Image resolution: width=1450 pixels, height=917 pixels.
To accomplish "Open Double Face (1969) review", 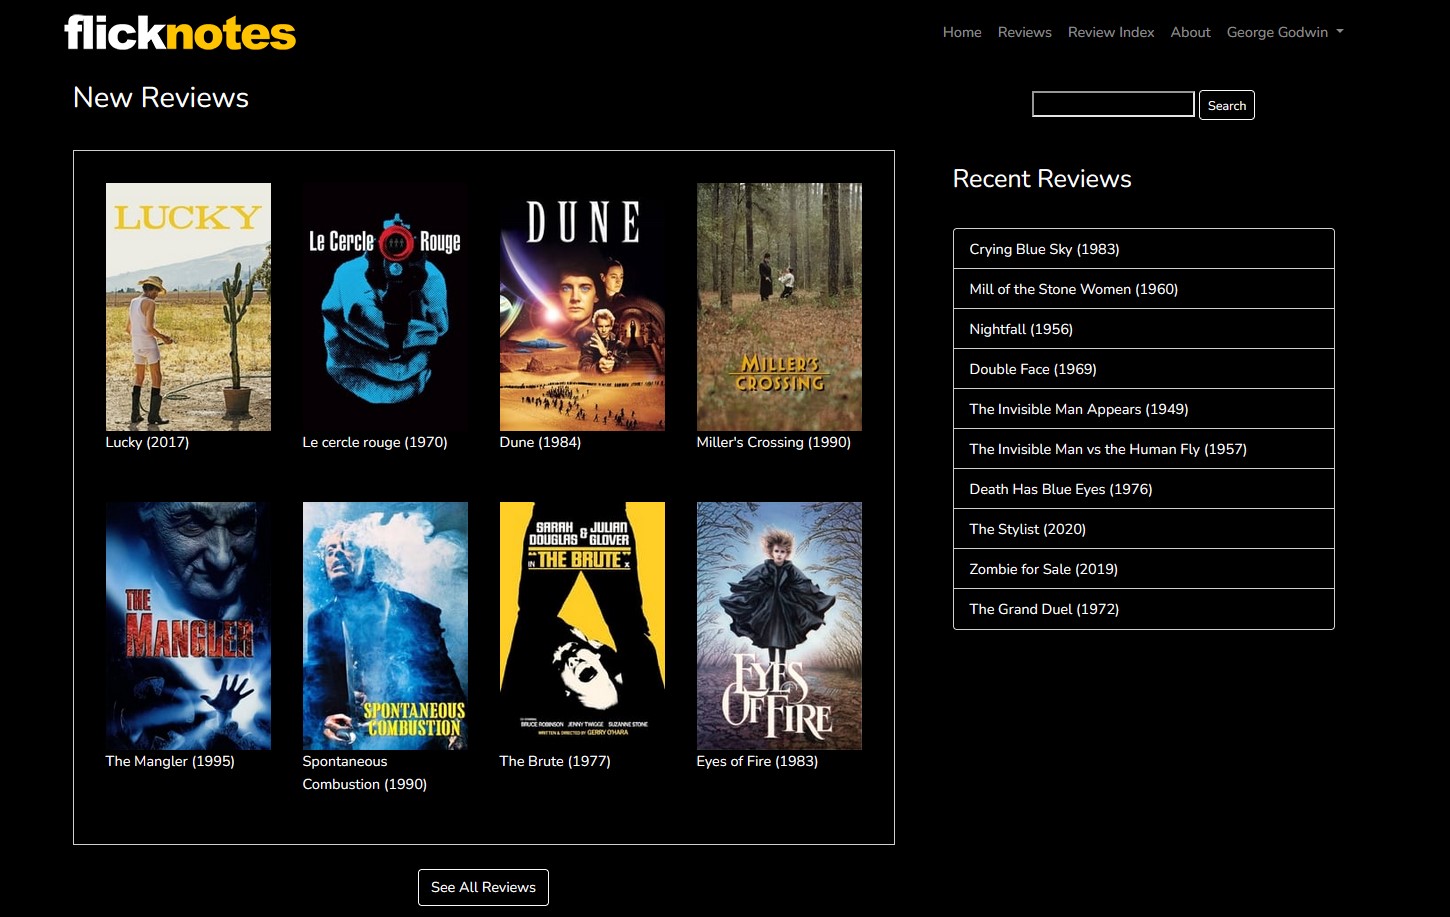I will click(x=1144, y=369).
